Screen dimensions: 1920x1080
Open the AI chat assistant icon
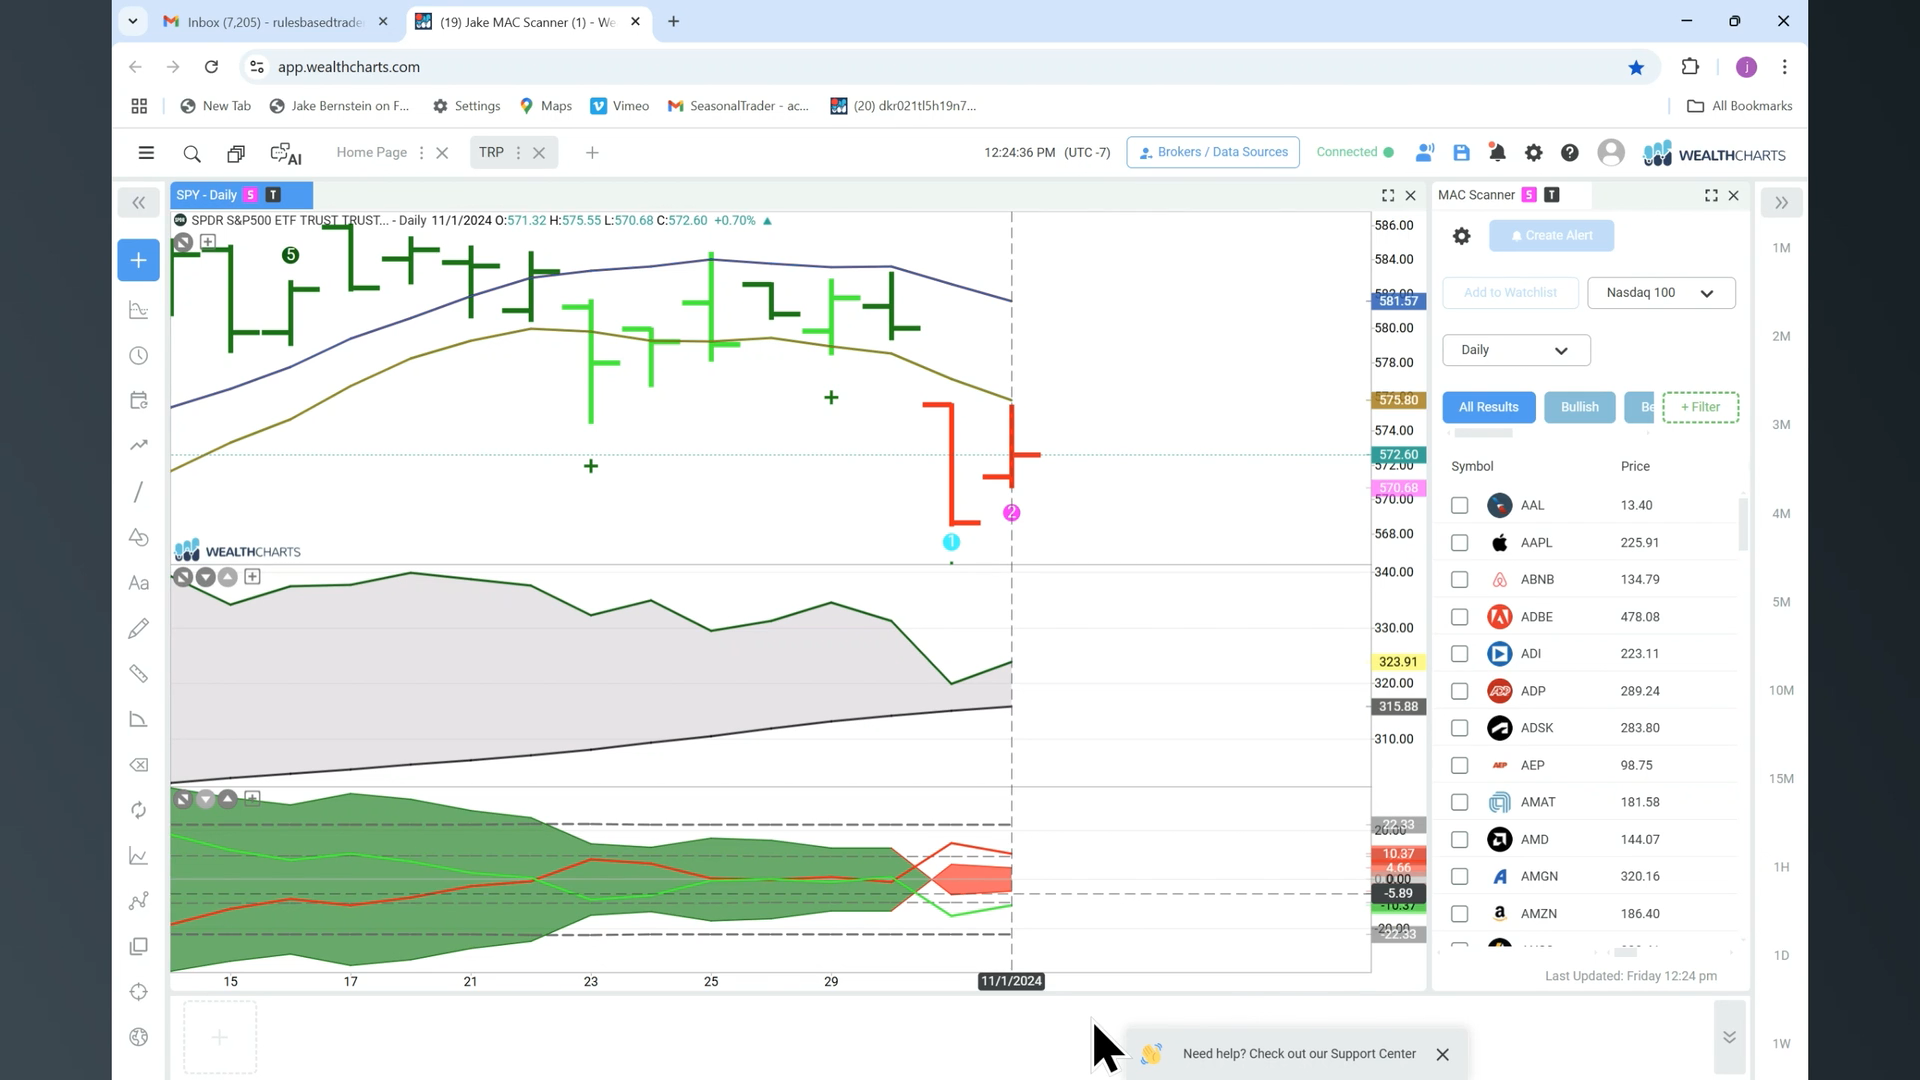click(286, 153)
